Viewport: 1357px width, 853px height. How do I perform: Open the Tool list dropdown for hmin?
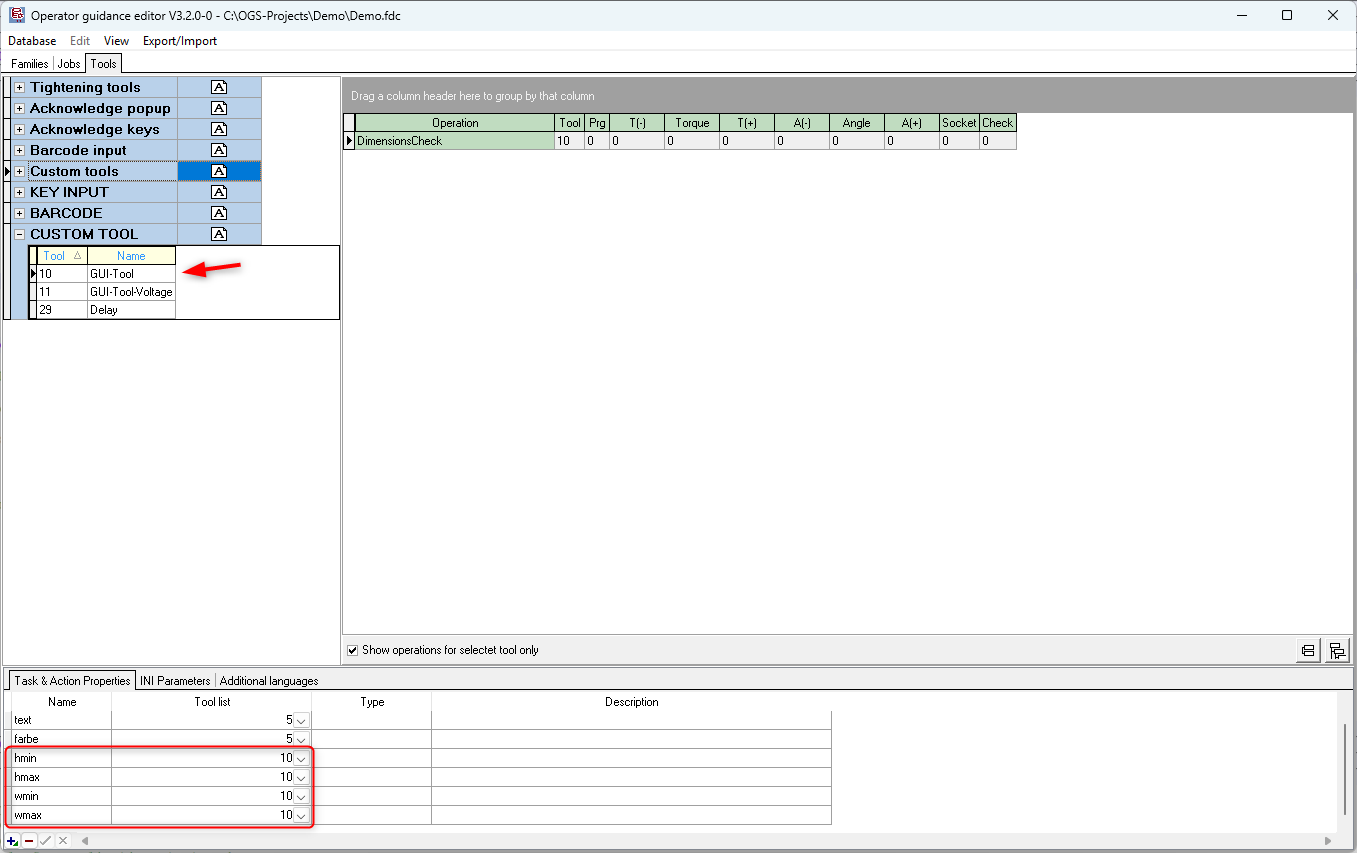301,759
